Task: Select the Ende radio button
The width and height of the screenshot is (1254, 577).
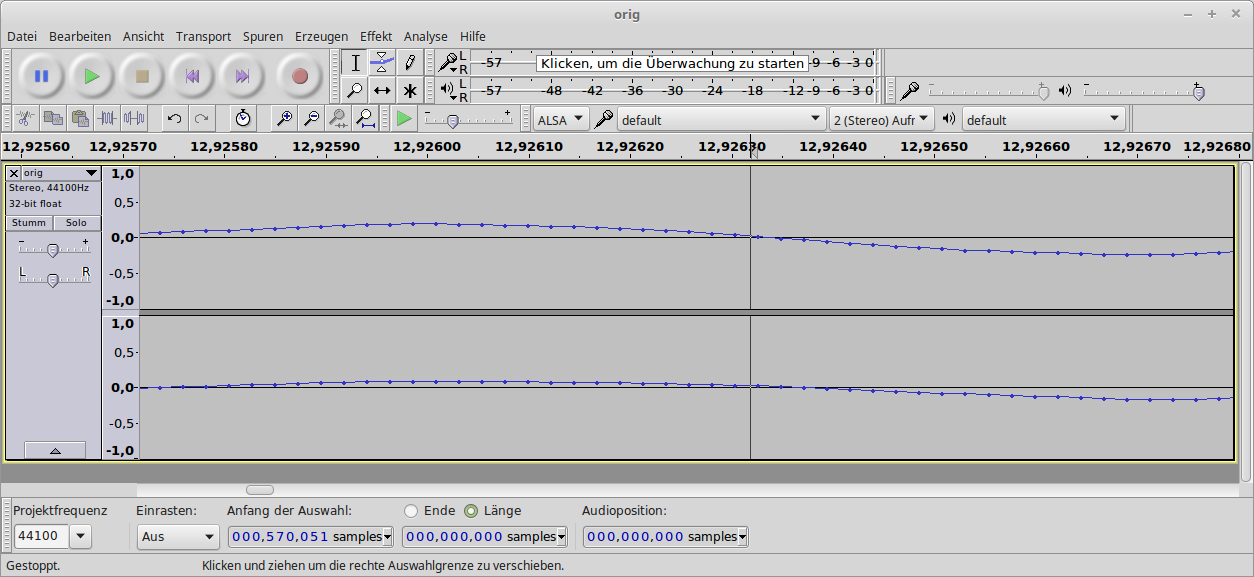Action: coord(410,510)
